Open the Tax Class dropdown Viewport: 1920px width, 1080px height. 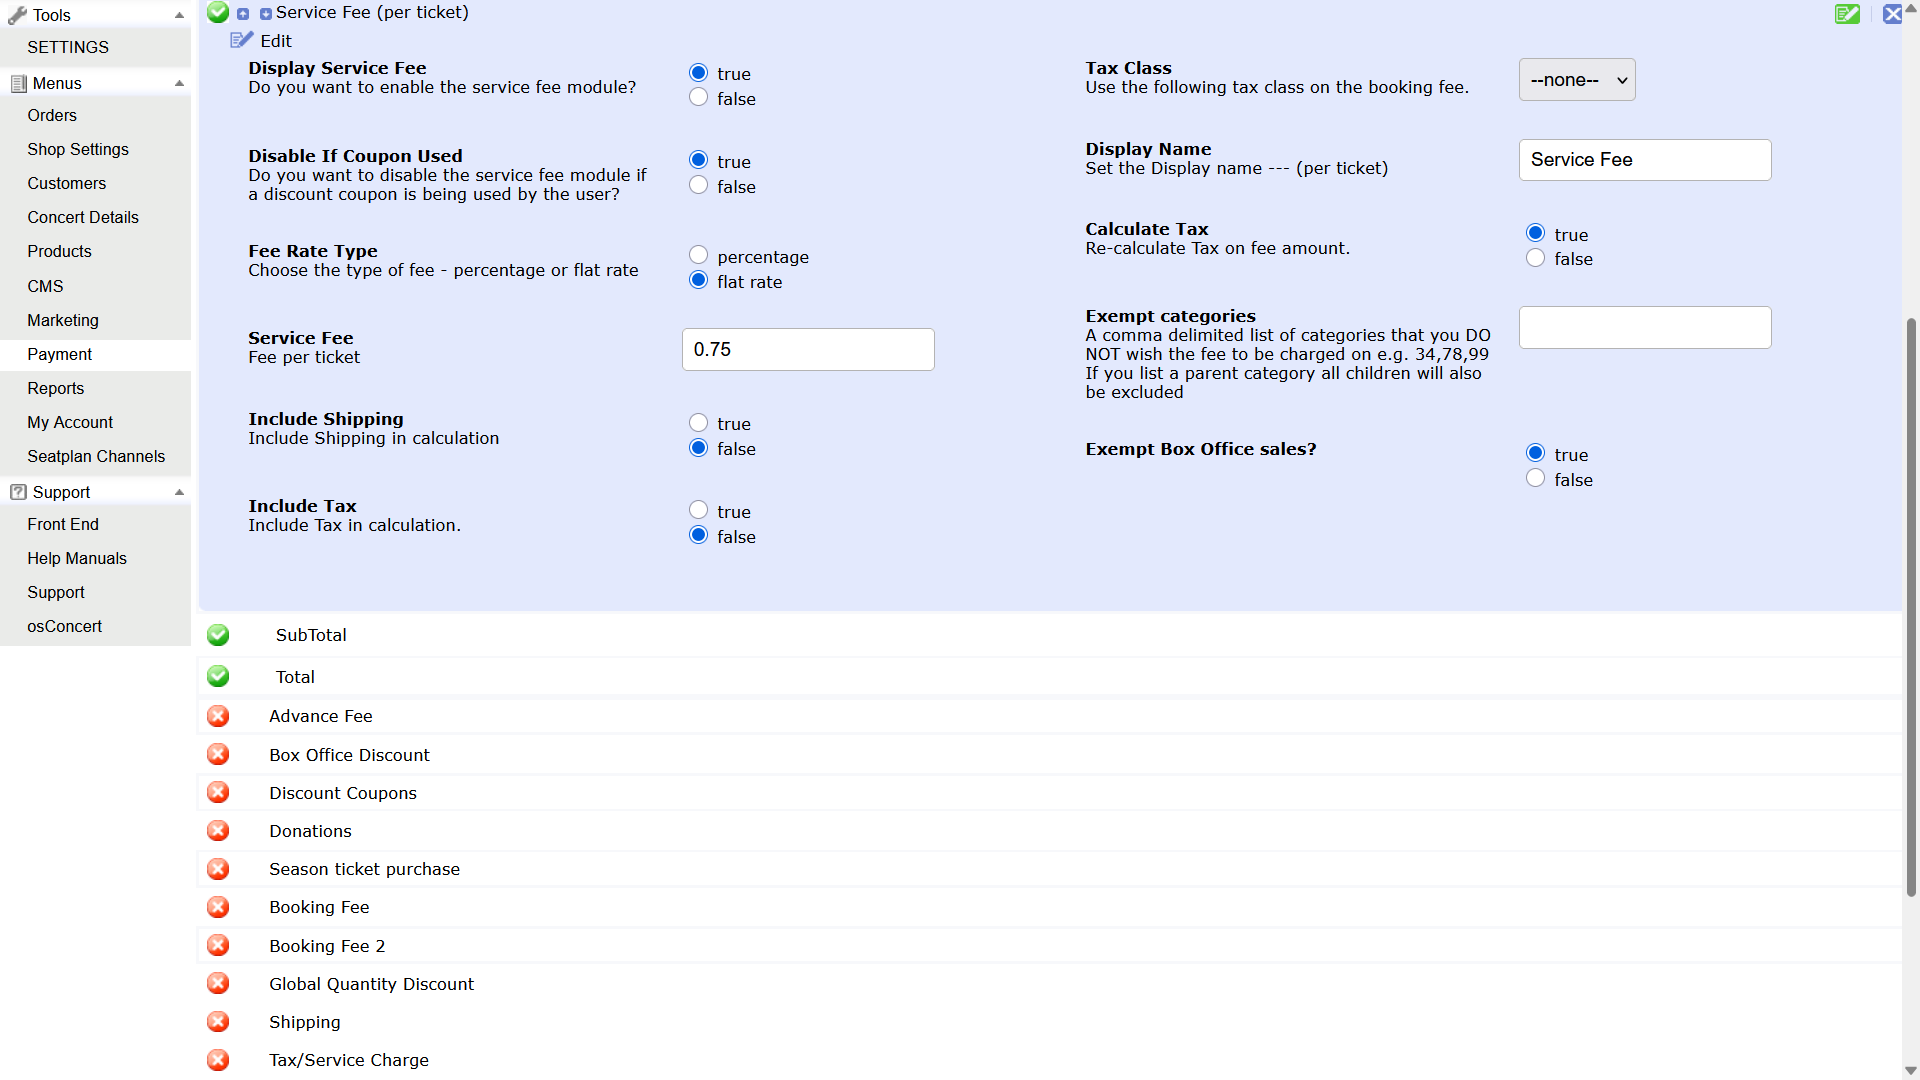(x=1577, y=80)
